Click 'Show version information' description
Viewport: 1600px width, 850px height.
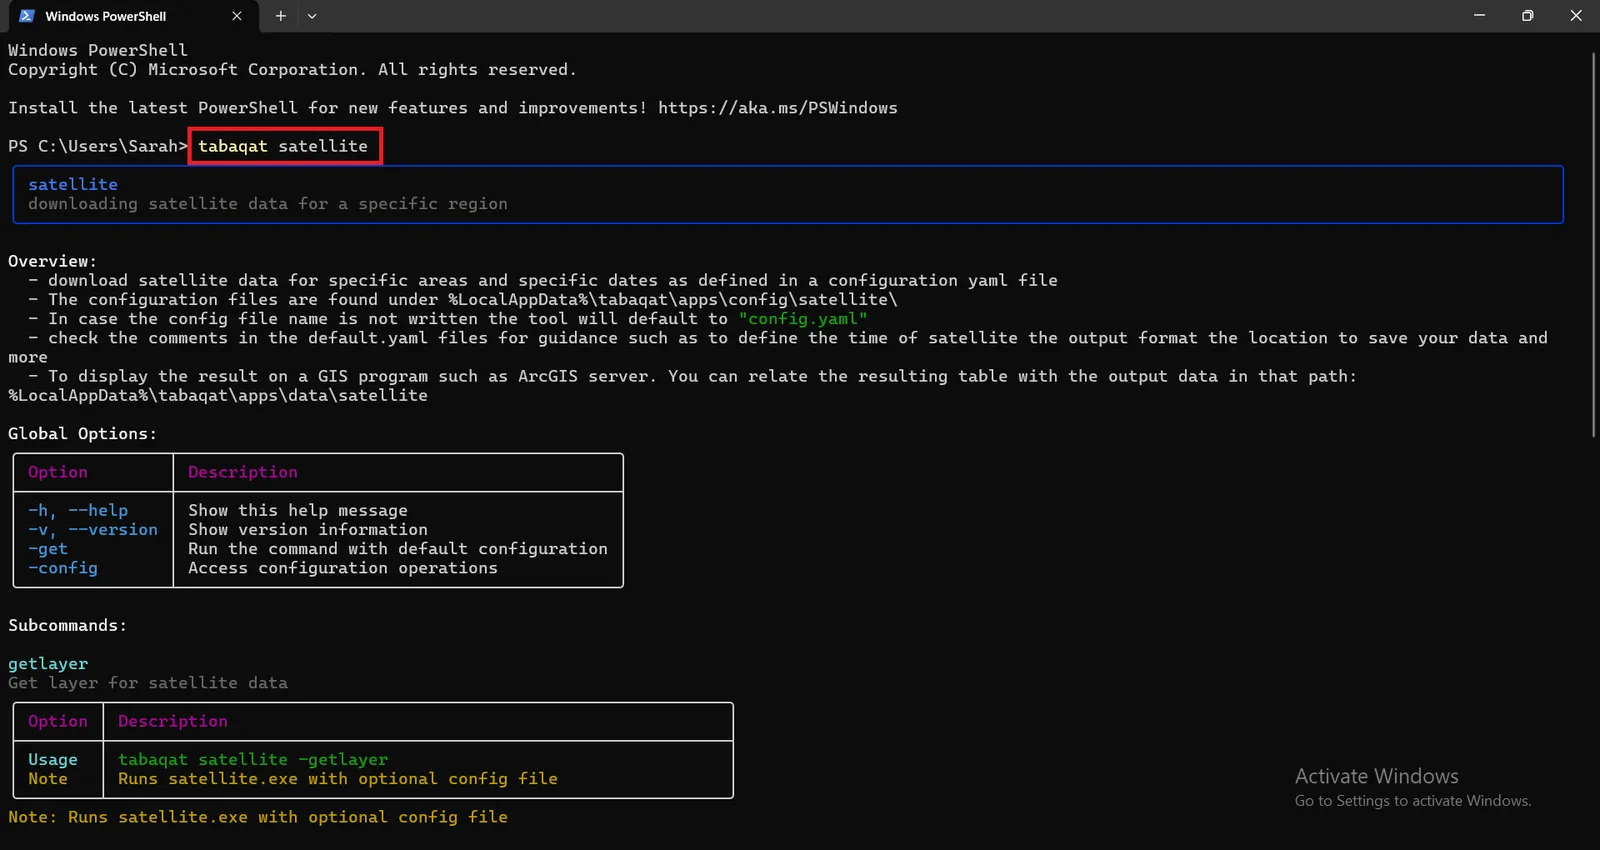308,530
